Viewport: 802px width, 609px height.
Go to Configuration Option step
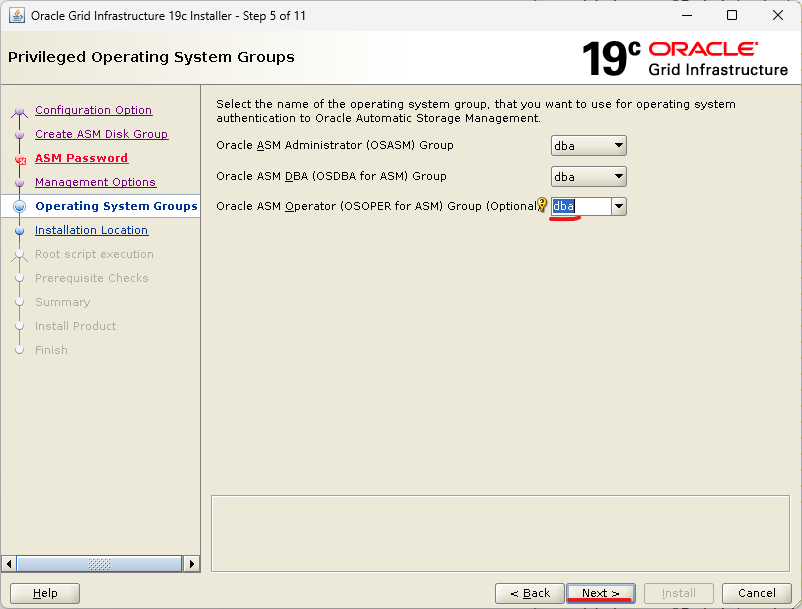(93, 110)
